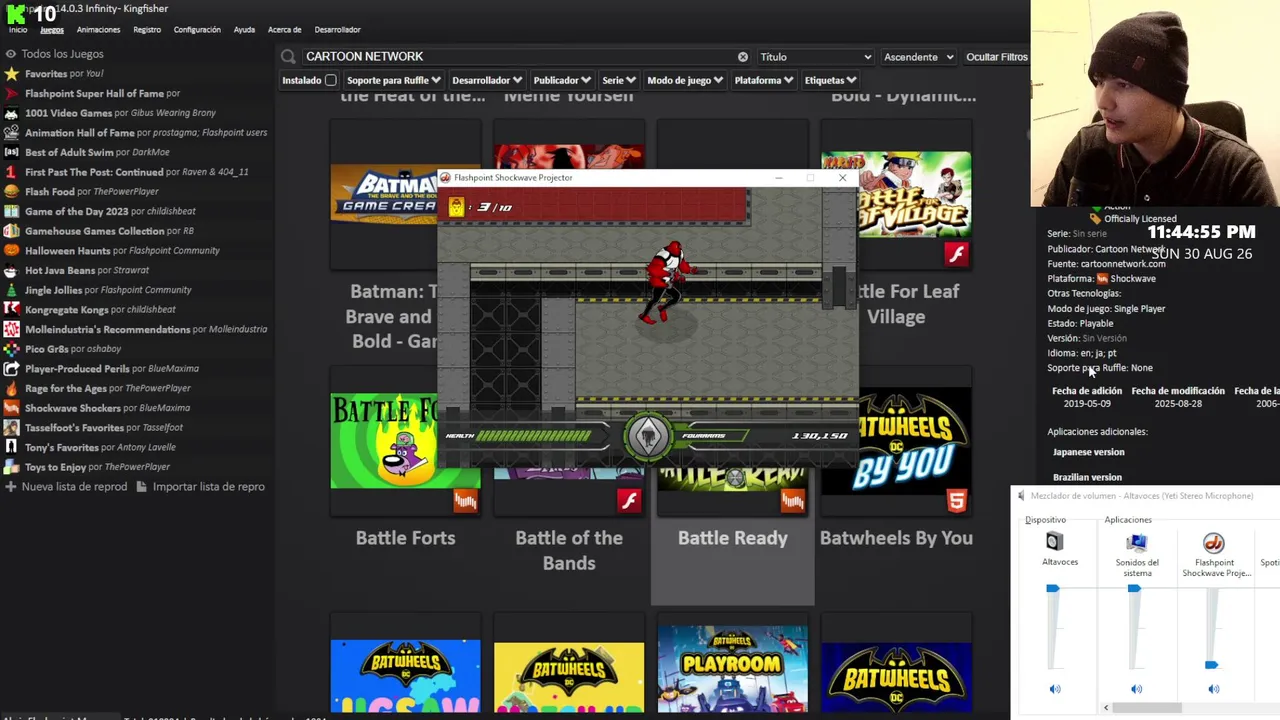
Task: Launch the Brazilian version additional app
Action: [1087, 477]
